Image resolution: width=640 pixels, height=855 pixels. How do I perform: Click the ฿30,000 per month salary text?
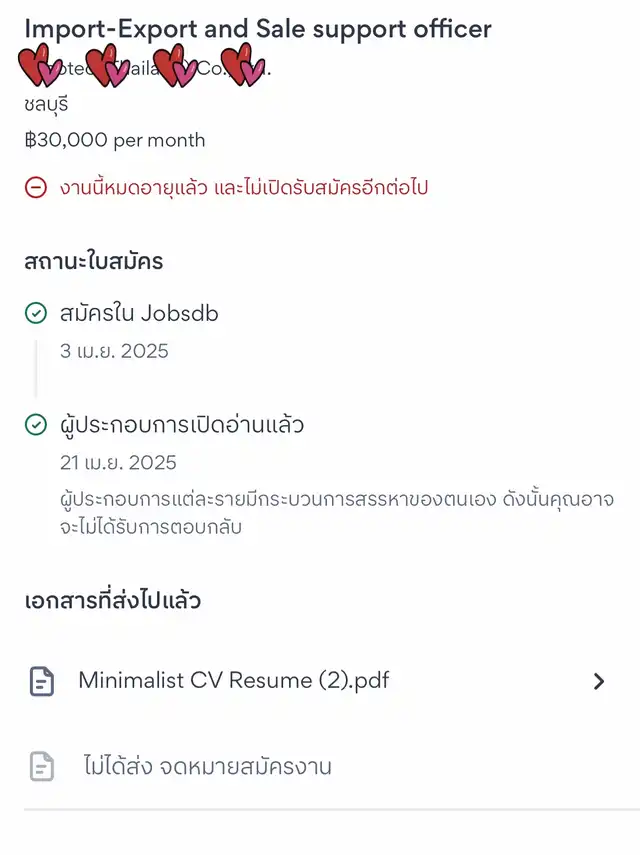(115, 140)
